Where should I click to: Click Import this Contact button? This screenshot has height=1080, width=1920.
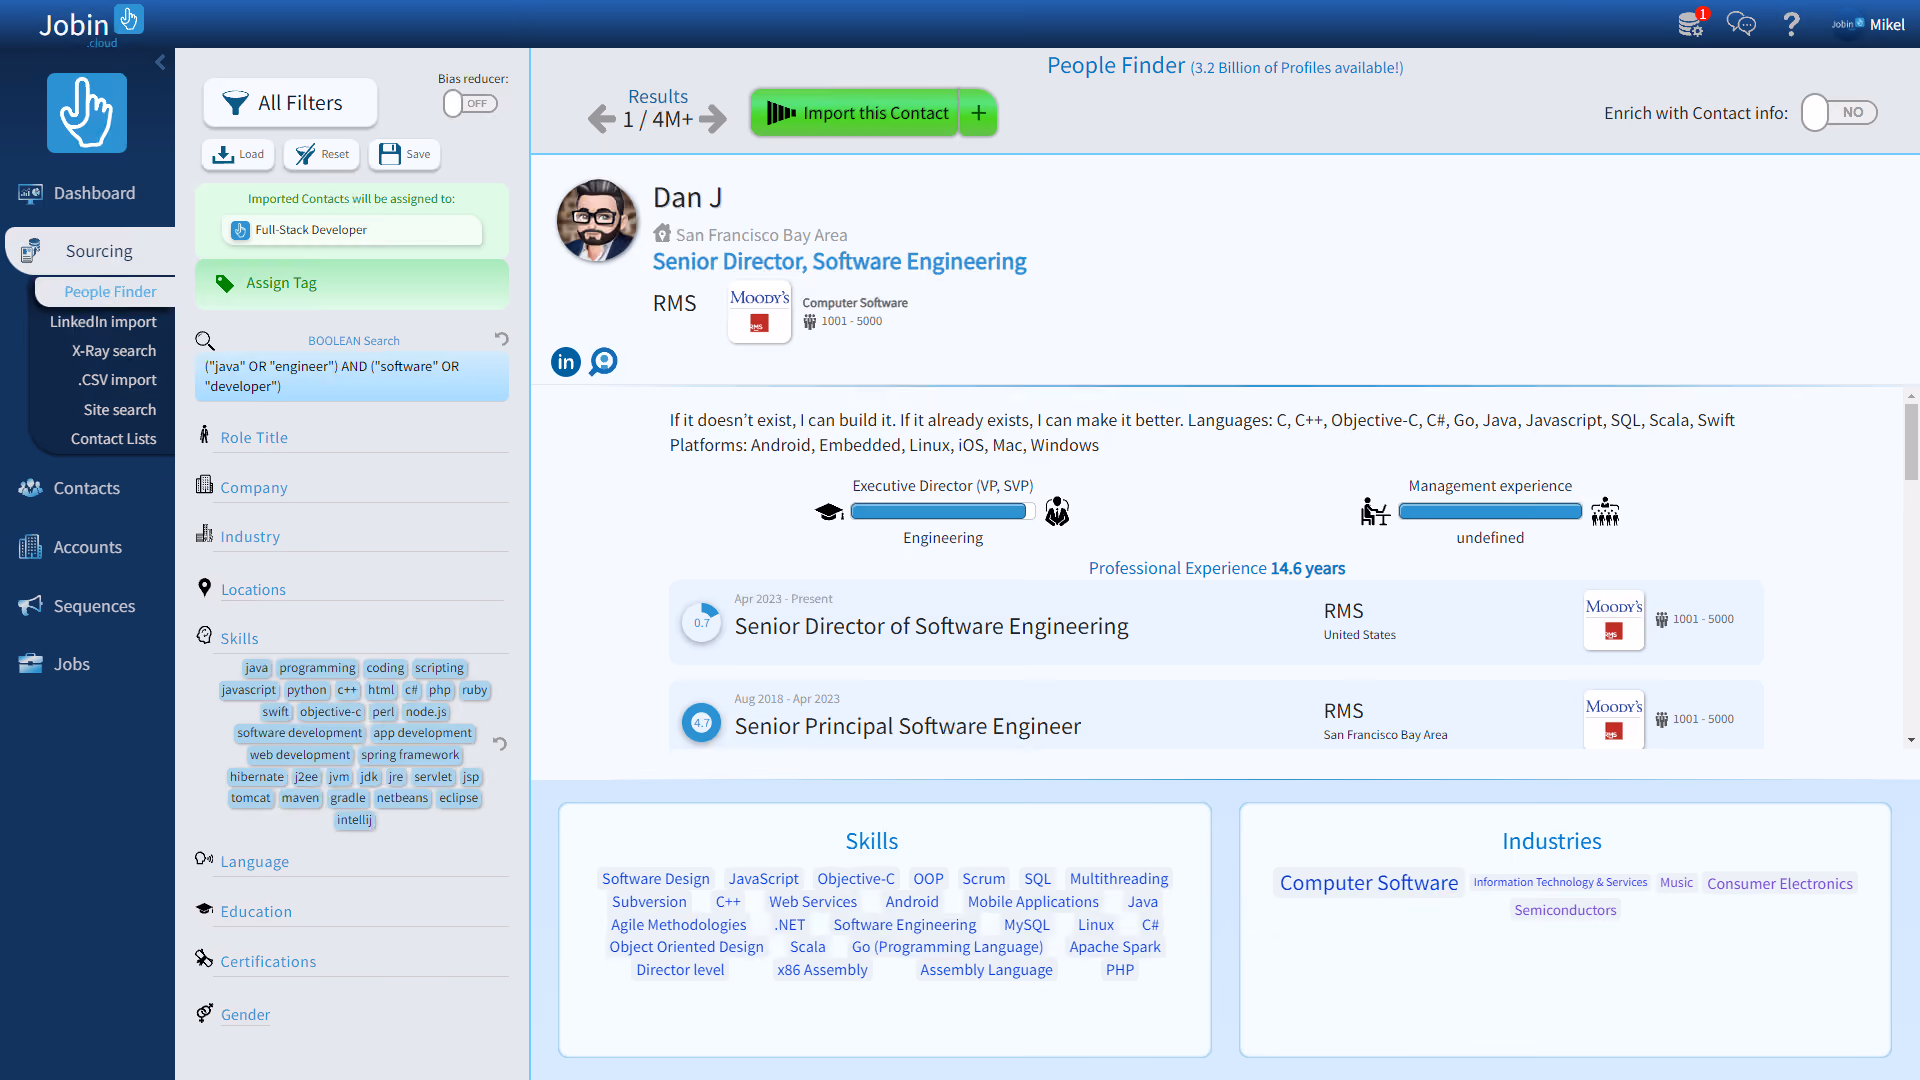pyautogui.click(x=855, y=113)
